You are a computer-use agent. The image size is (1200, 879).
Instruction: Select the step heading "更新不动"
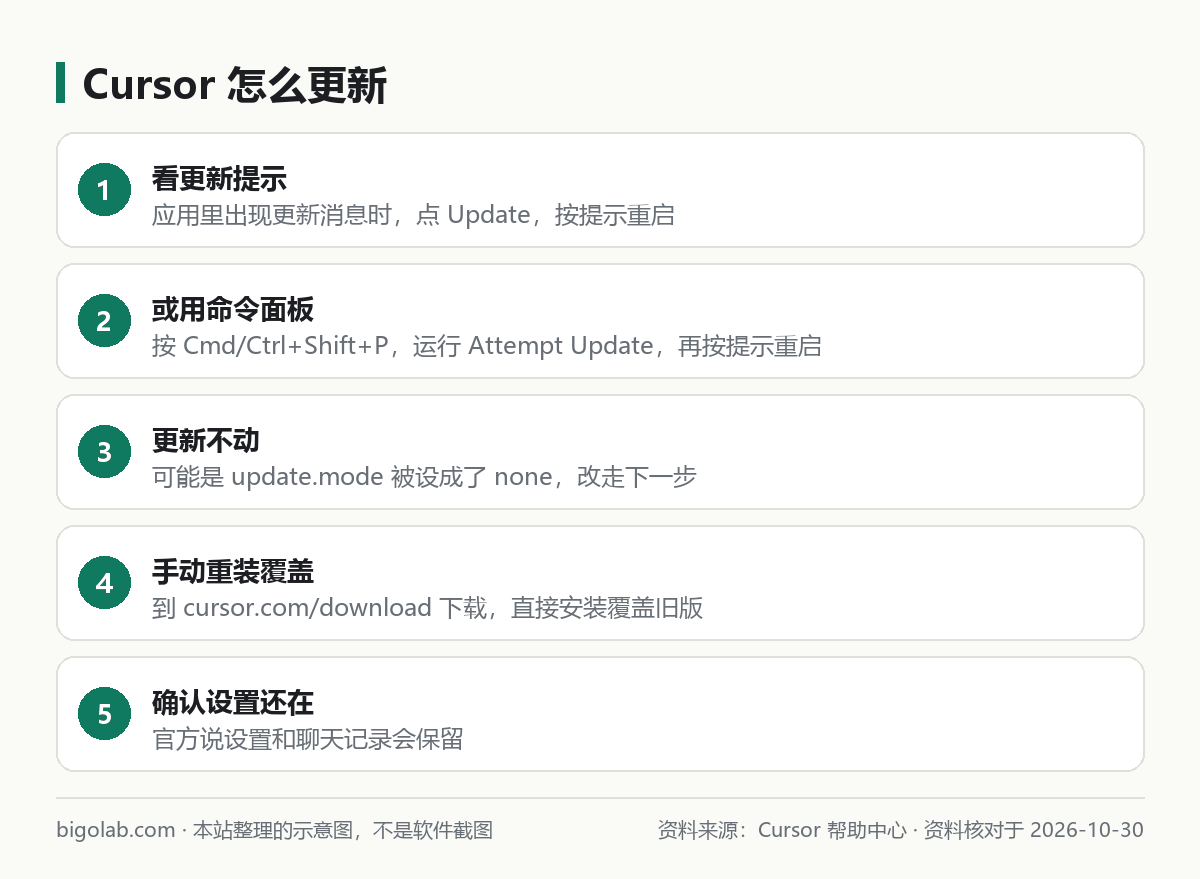(x=206, y=441)
